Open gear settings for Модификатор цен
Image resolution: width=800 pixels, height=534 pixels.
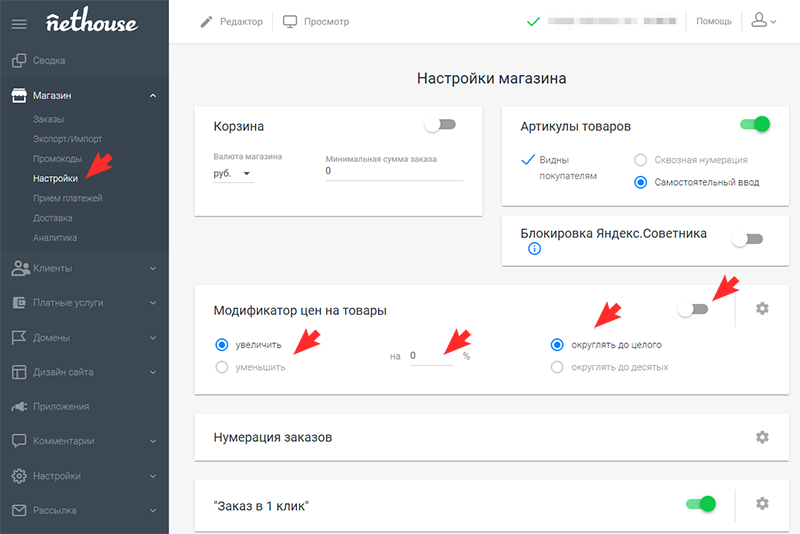click(x=762, y=309)
